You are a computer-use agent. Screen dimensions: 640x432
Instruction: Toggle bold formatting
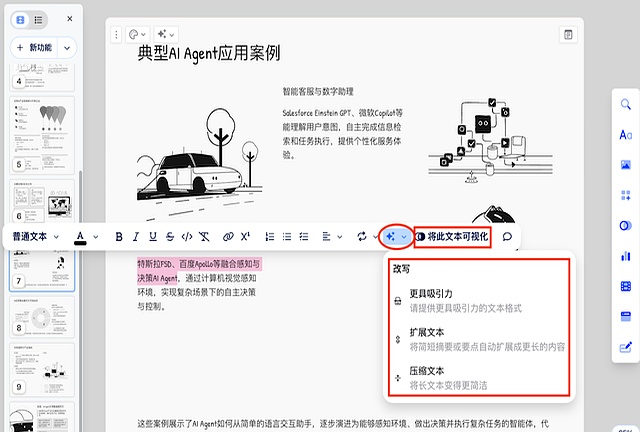pos(119,237)
